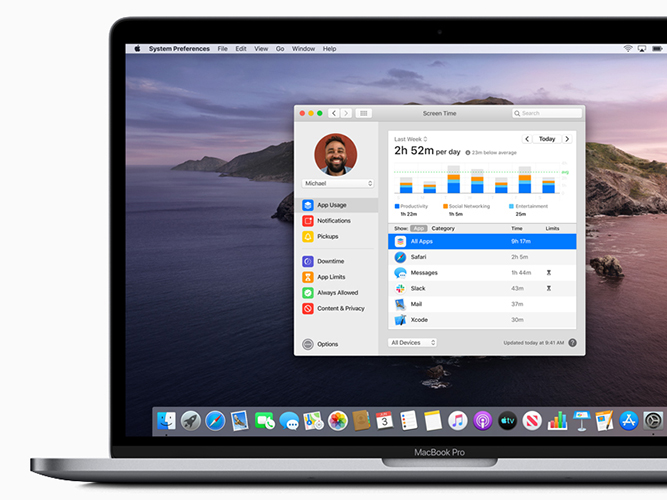Select the Notifications sidebar icon
The width and height of the screenshot is (667, 500).
coord(308,221)
